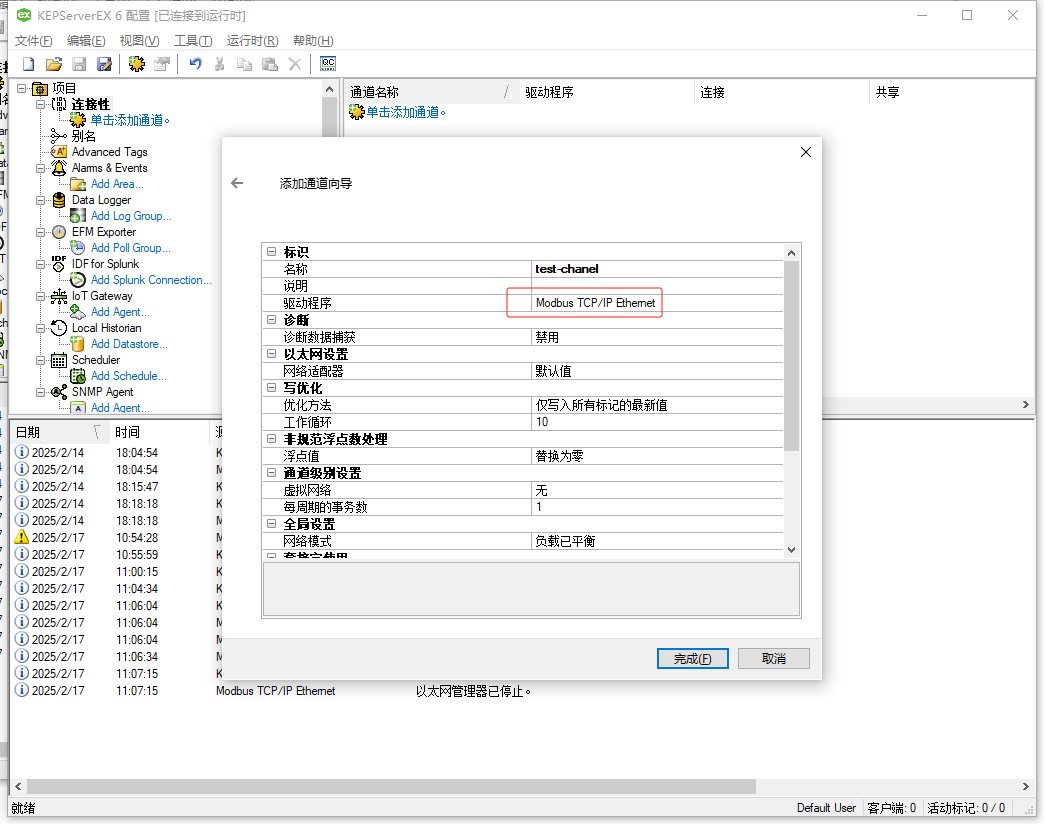Screen dimensions: 1044x824
Task: Click the IDF for Splunk icon
Action: point(59,264)
